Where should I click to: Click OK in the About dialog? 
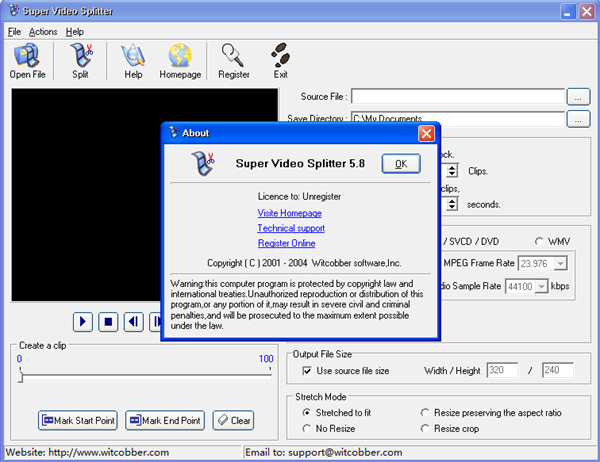(x=400, y=164)
